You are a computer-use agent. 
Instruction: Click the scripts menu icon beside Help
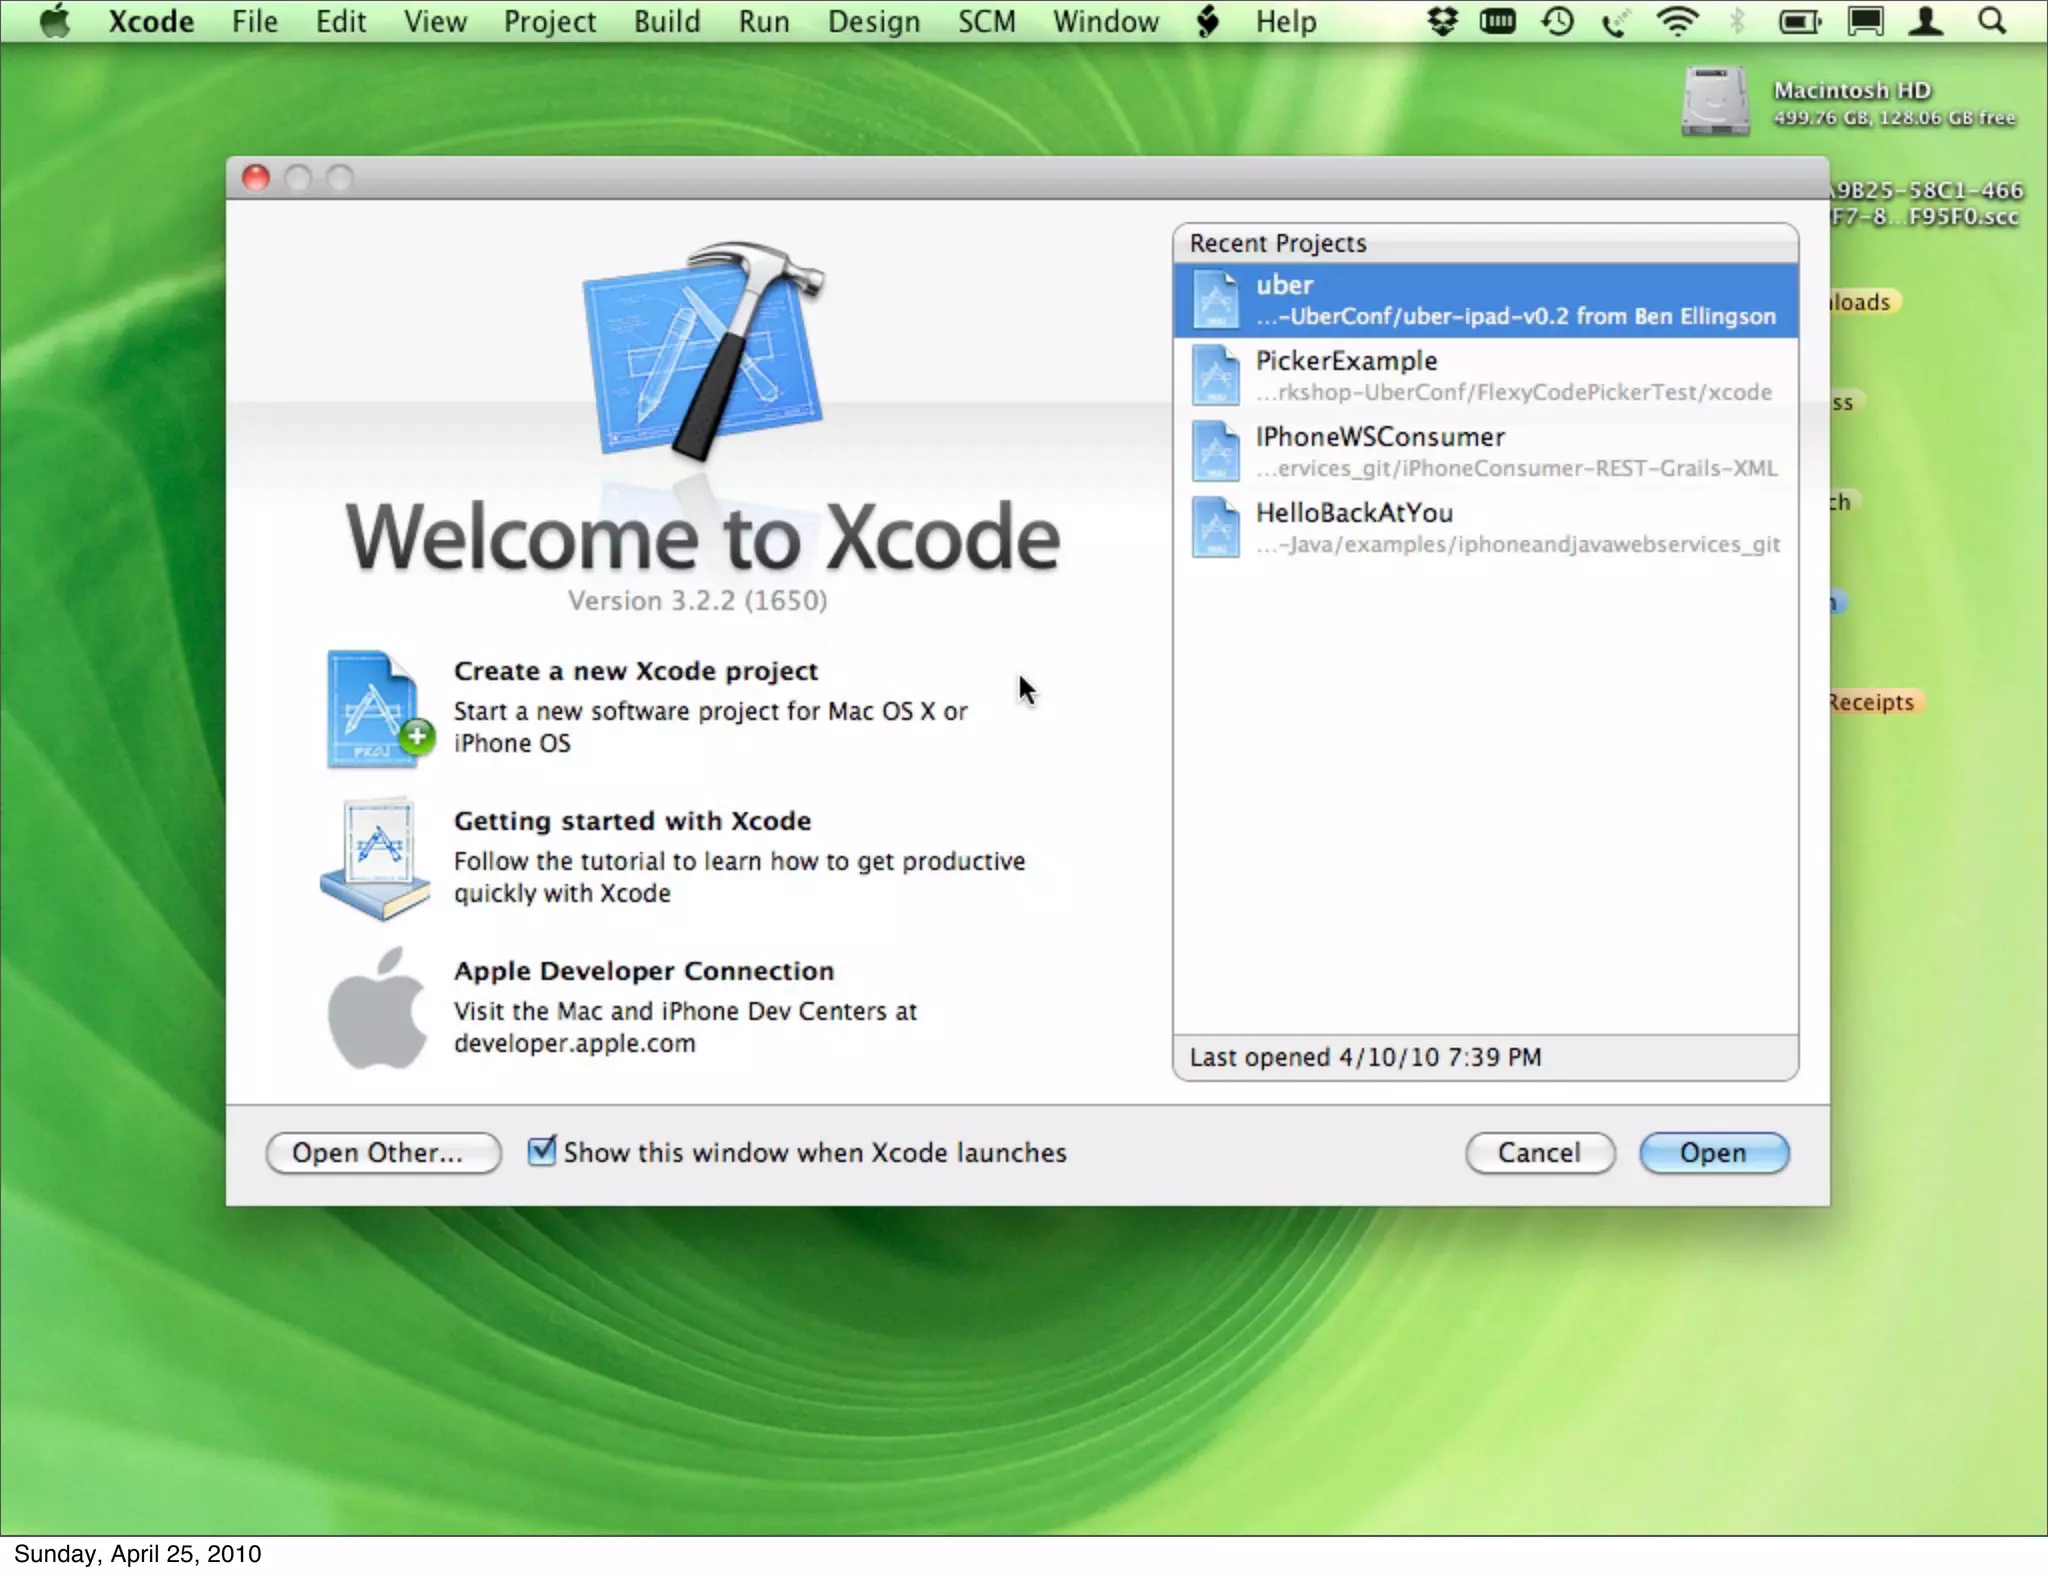(1208, 21)
